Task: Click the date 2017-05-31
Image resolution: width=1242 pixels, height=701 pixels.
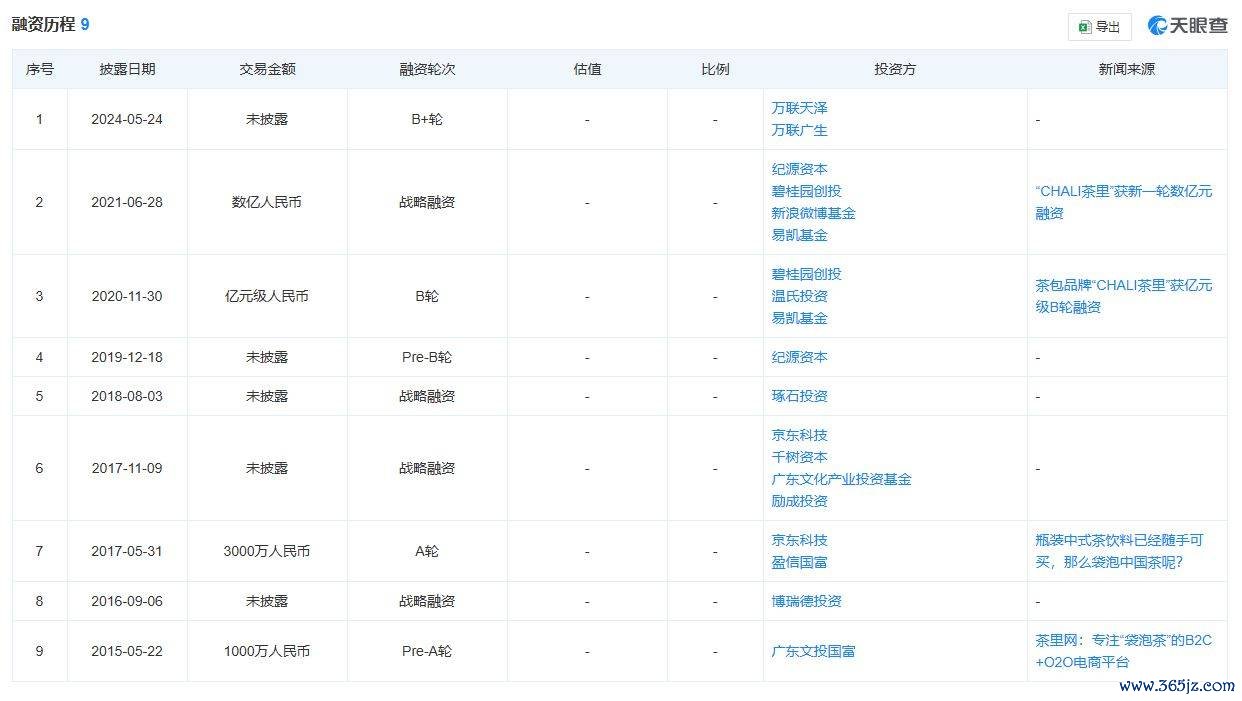Action: 127,551
